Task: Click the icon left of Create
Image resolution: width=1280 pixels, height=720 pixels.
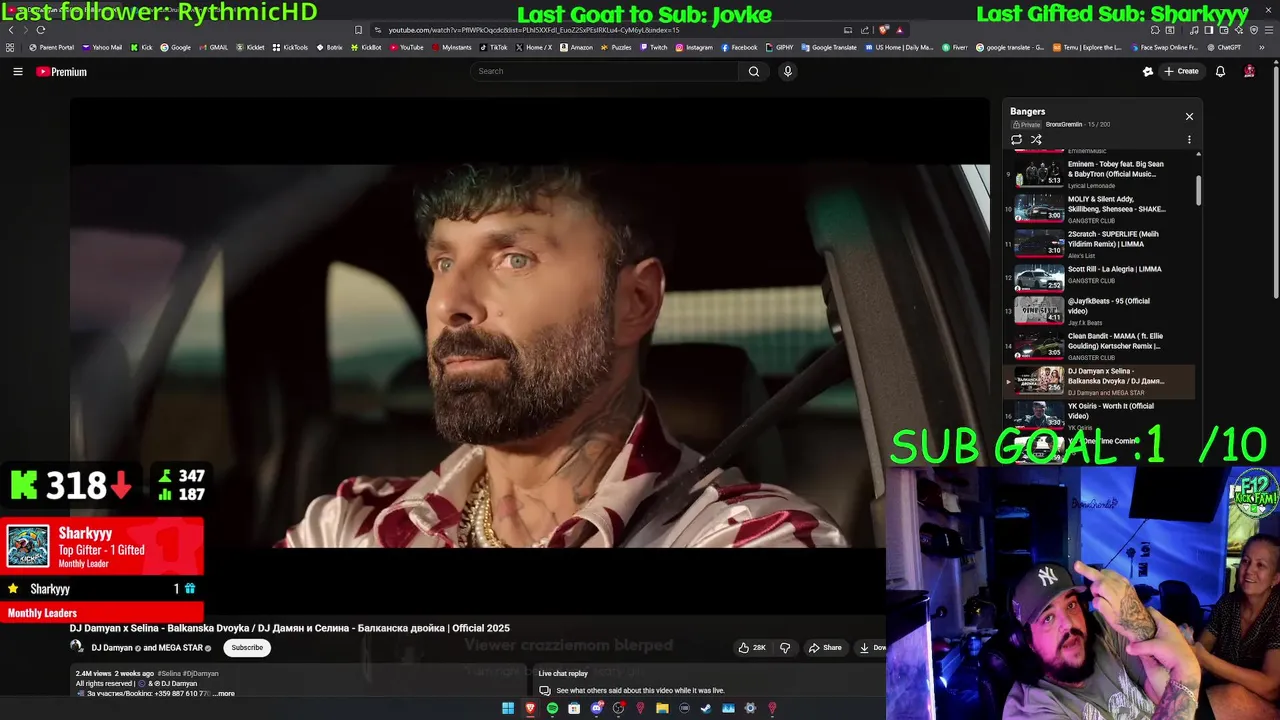Action: [1148, 71]
